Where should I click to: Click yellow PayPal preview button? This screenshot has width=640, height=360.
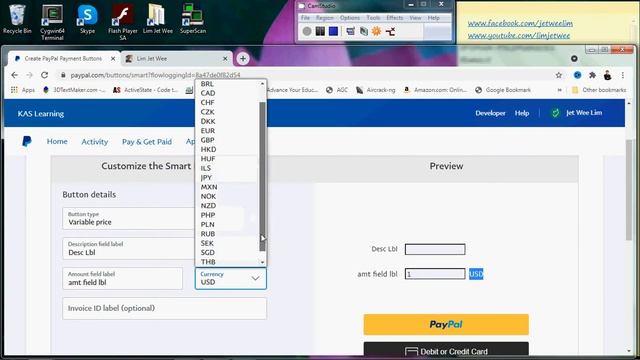click(446, 324)
